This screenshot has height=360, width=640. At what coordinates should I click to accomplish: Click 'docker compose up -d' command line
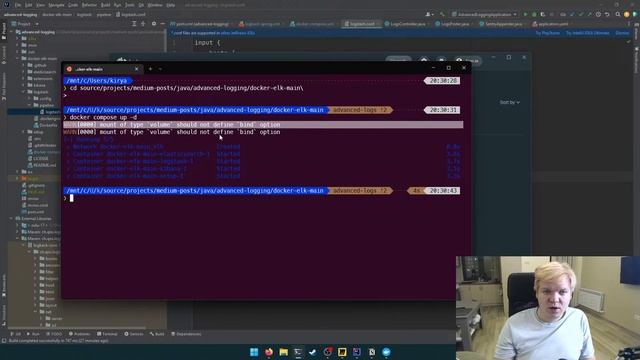point(103,118)
